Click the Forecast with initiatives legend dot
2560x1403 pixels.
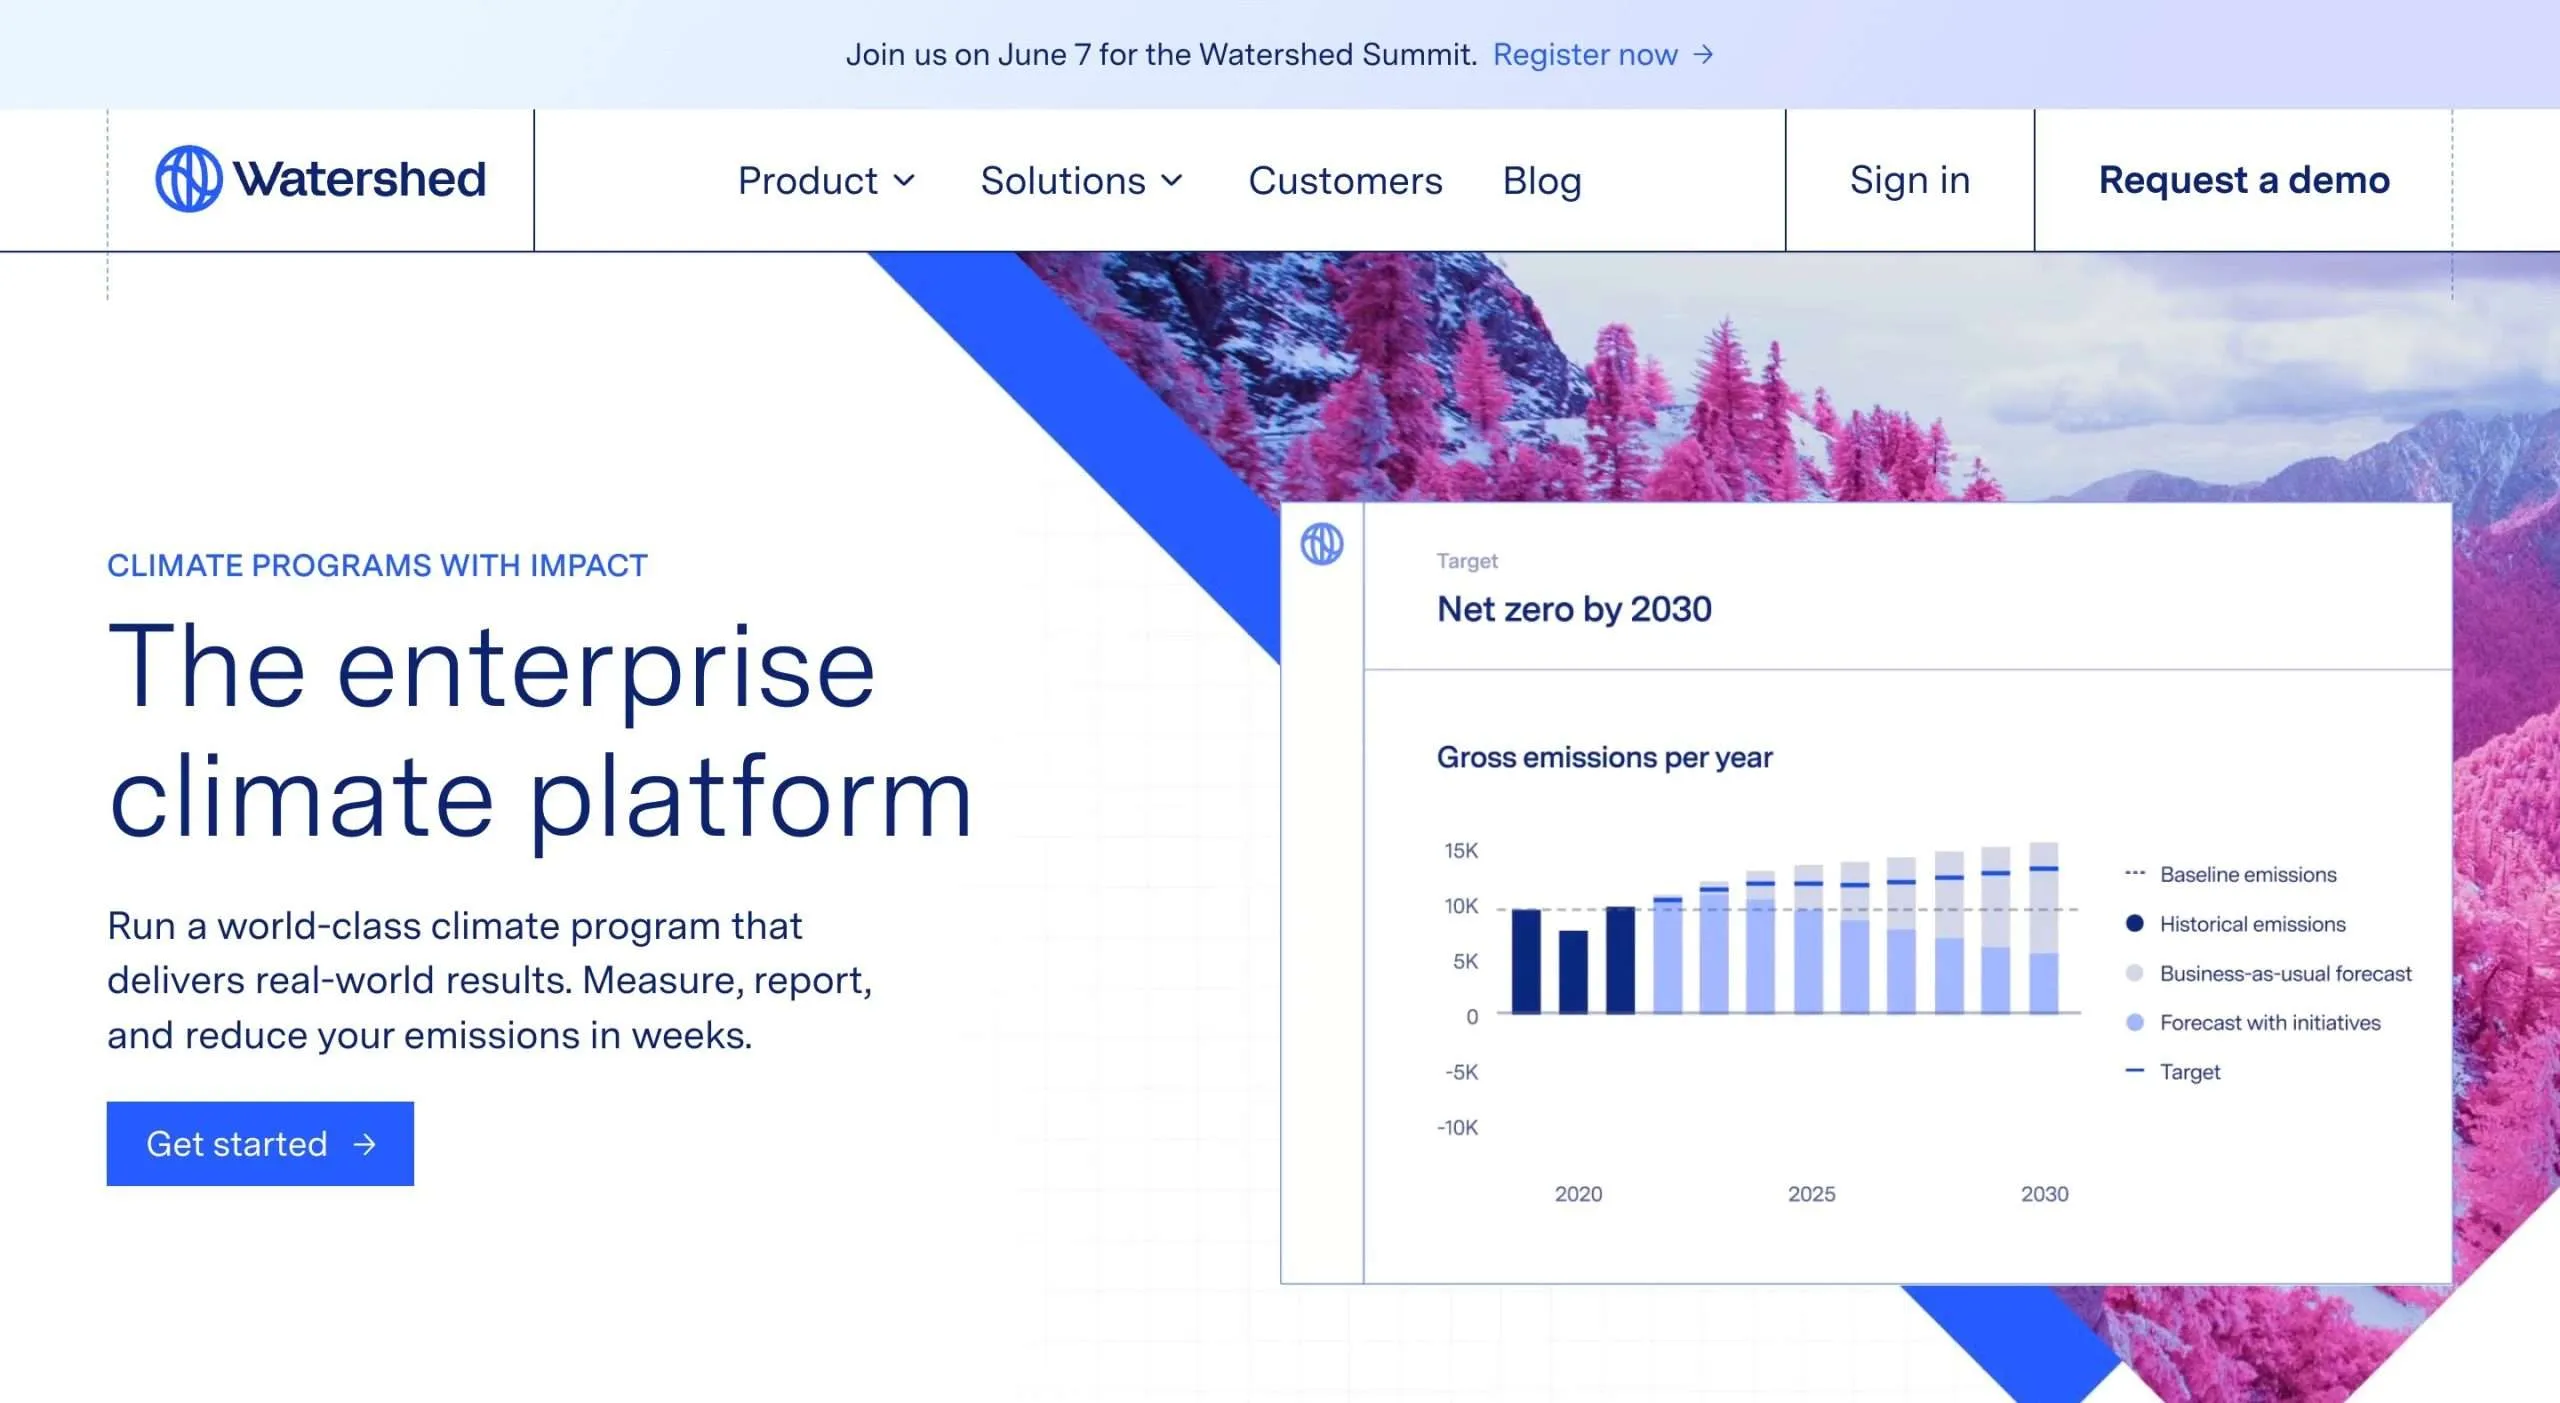(2134, 1022)
